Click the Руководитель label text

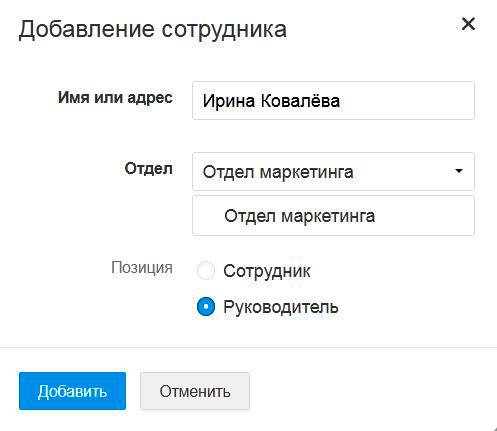pos(281,307)
